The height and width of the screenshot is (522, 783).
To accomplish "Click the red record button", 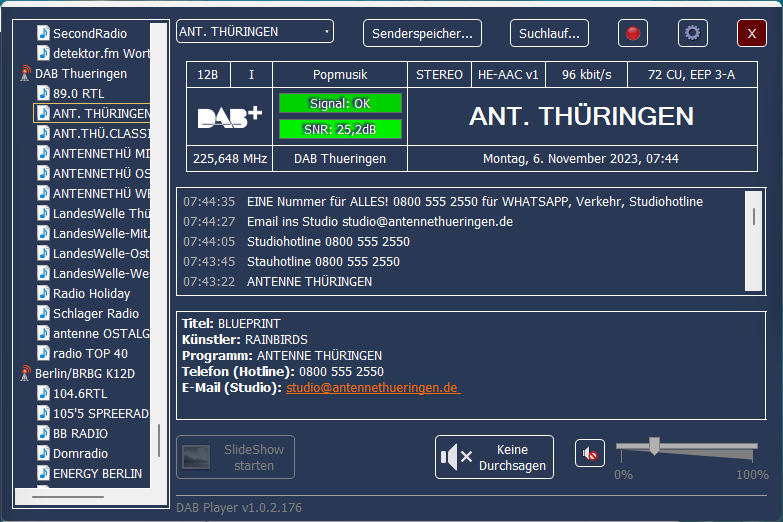I will click(633, 33).
